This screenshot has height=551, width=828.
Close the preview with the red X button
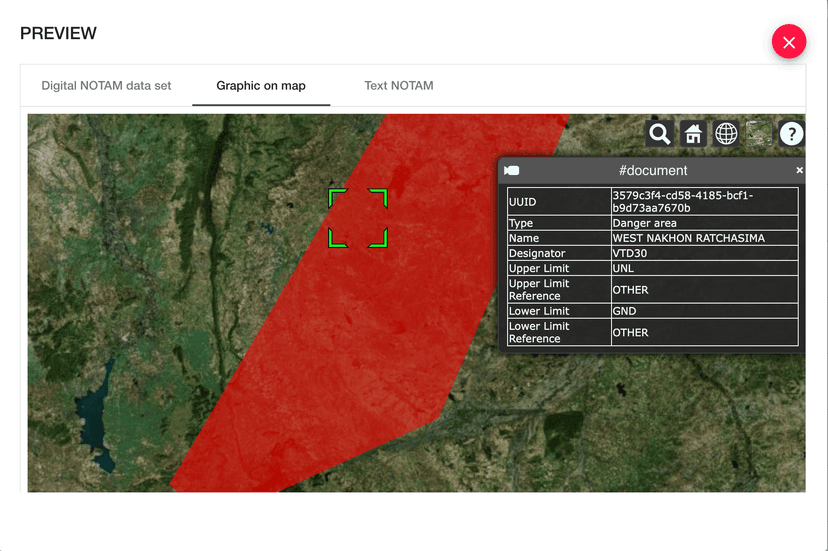click(789, 42)
